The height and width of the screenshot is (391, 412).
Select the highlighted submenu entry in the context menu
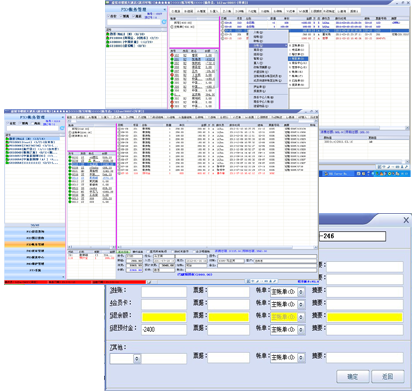298,59
